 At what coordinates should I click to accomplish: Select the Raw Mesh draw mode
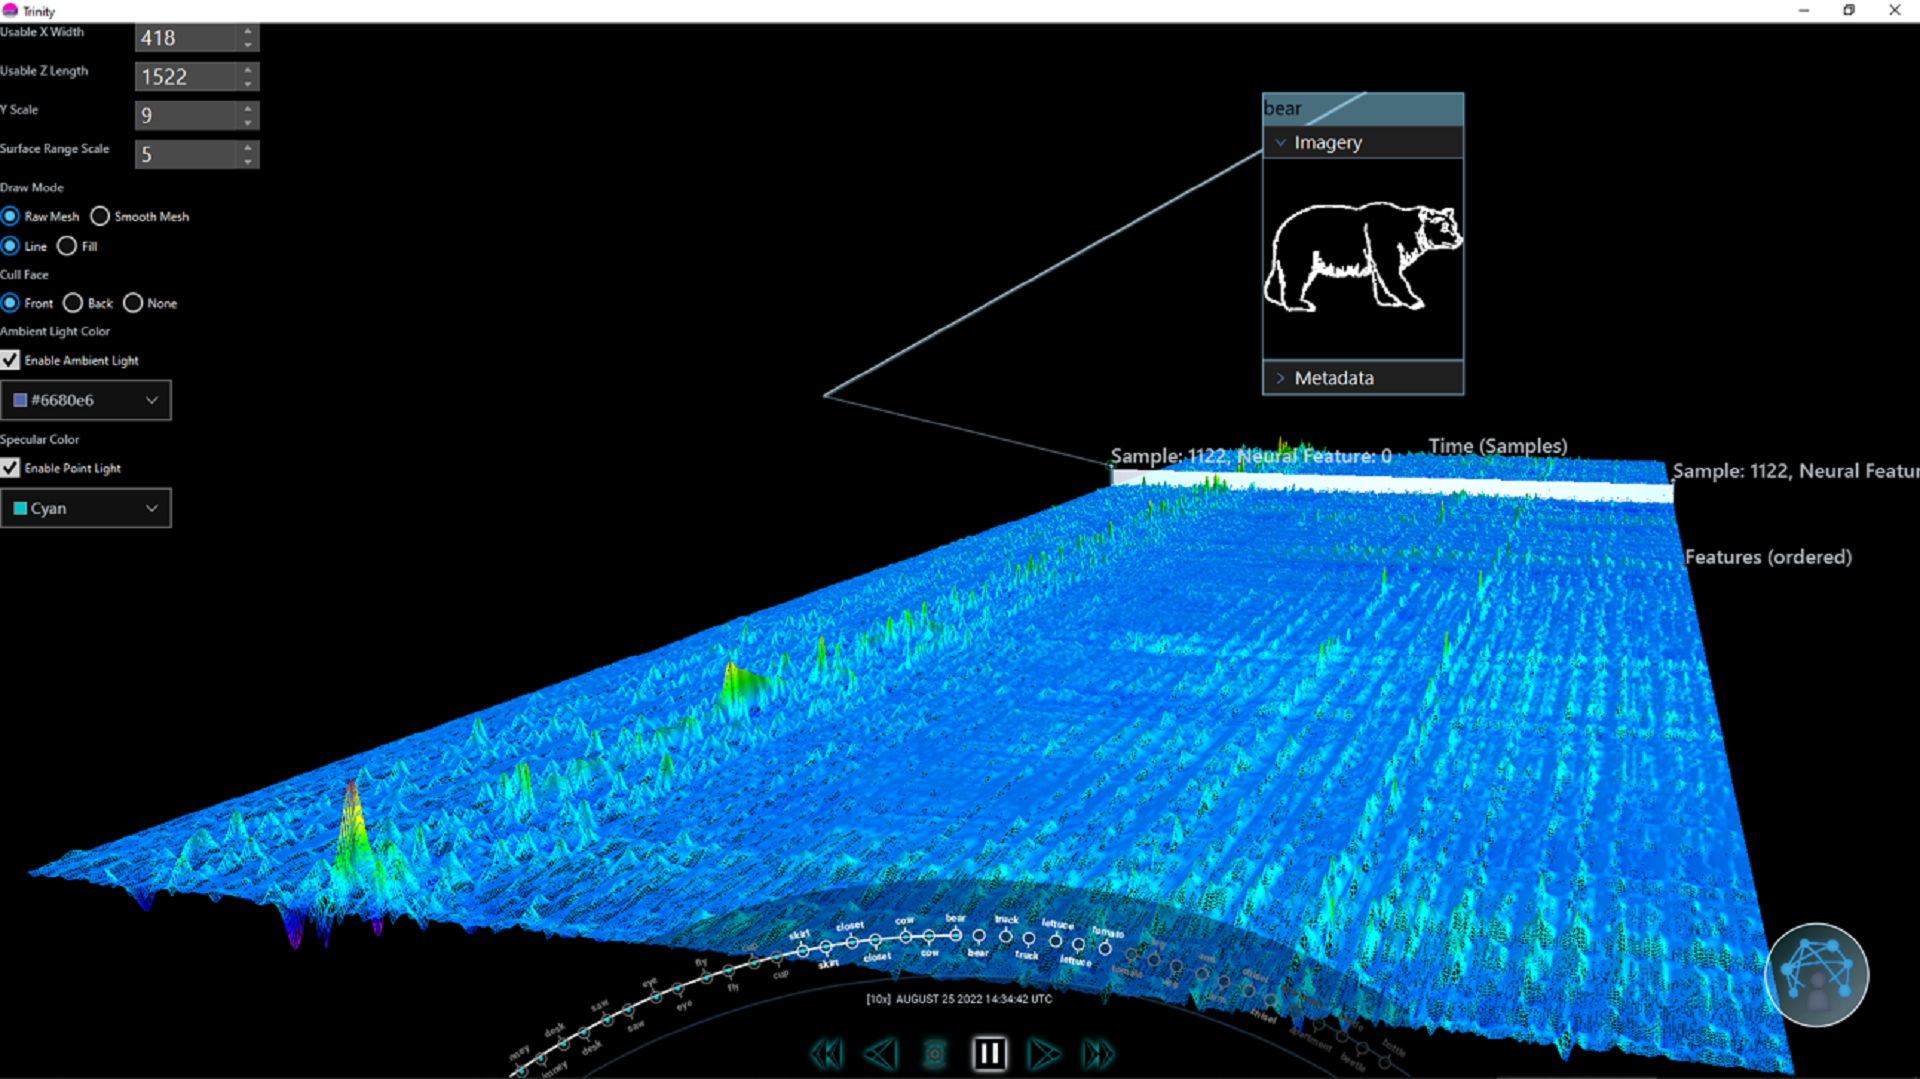10,216
